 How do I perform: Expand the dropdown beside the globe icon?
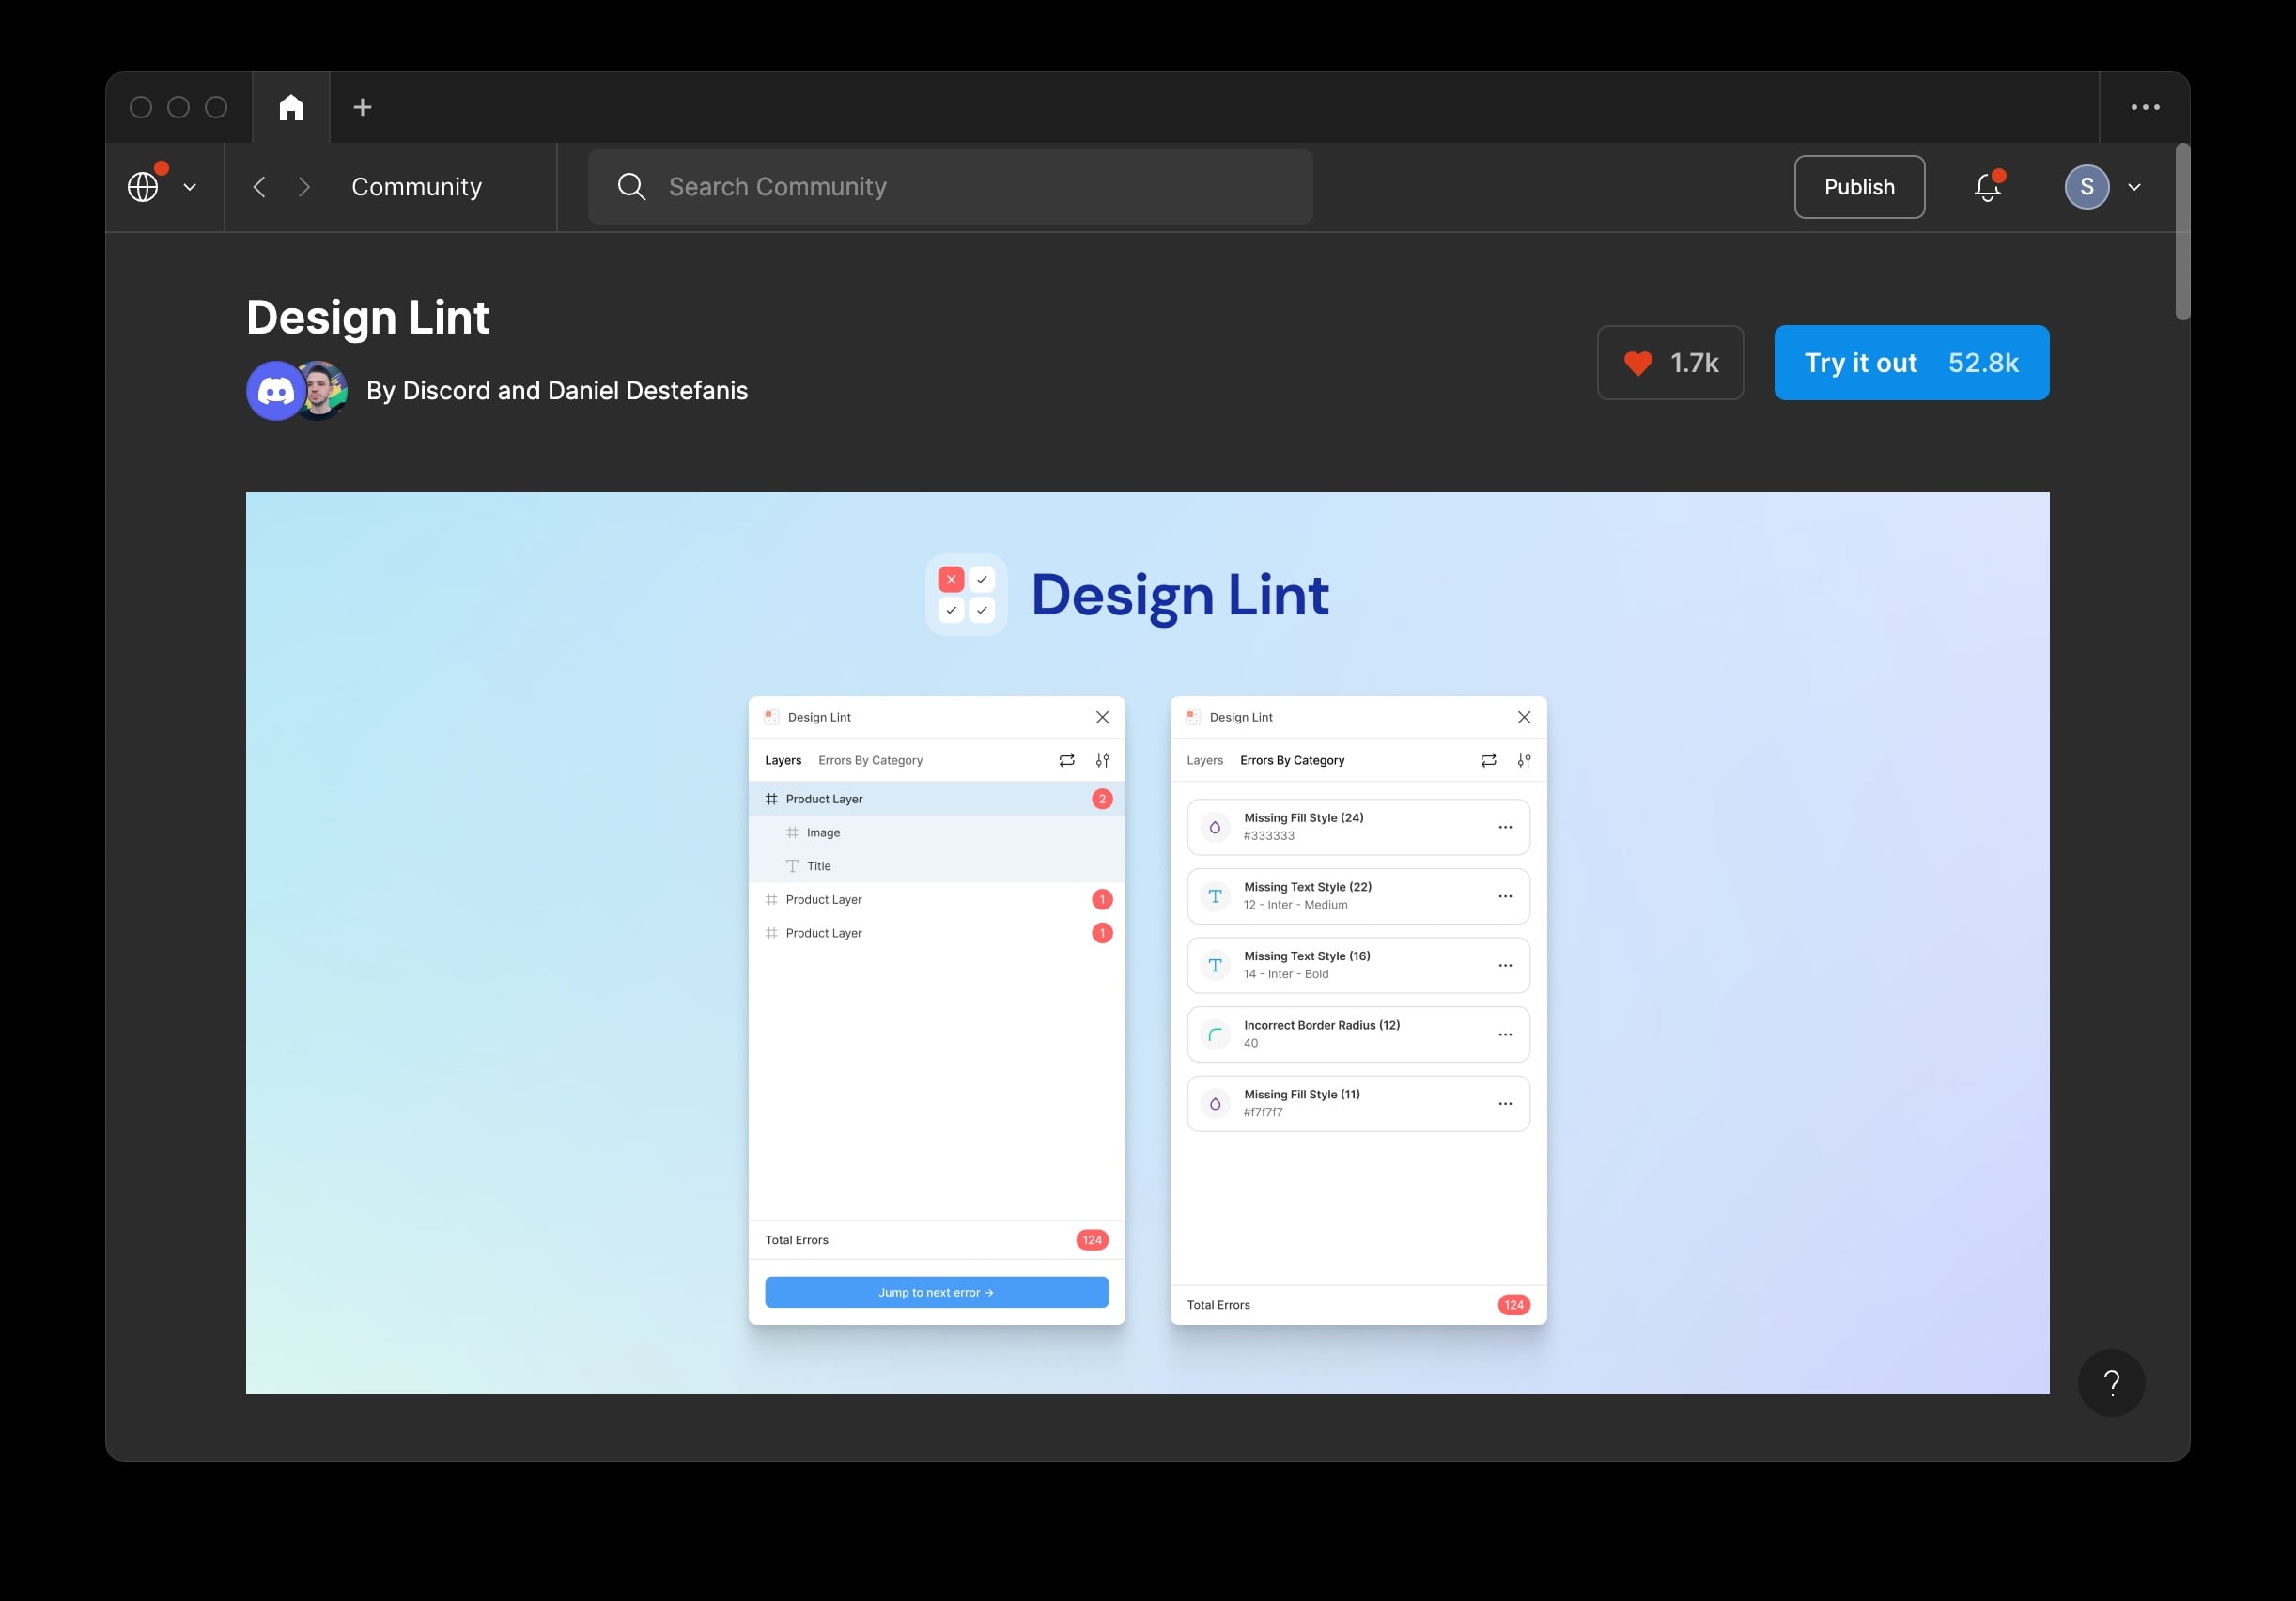pos(190,187)
